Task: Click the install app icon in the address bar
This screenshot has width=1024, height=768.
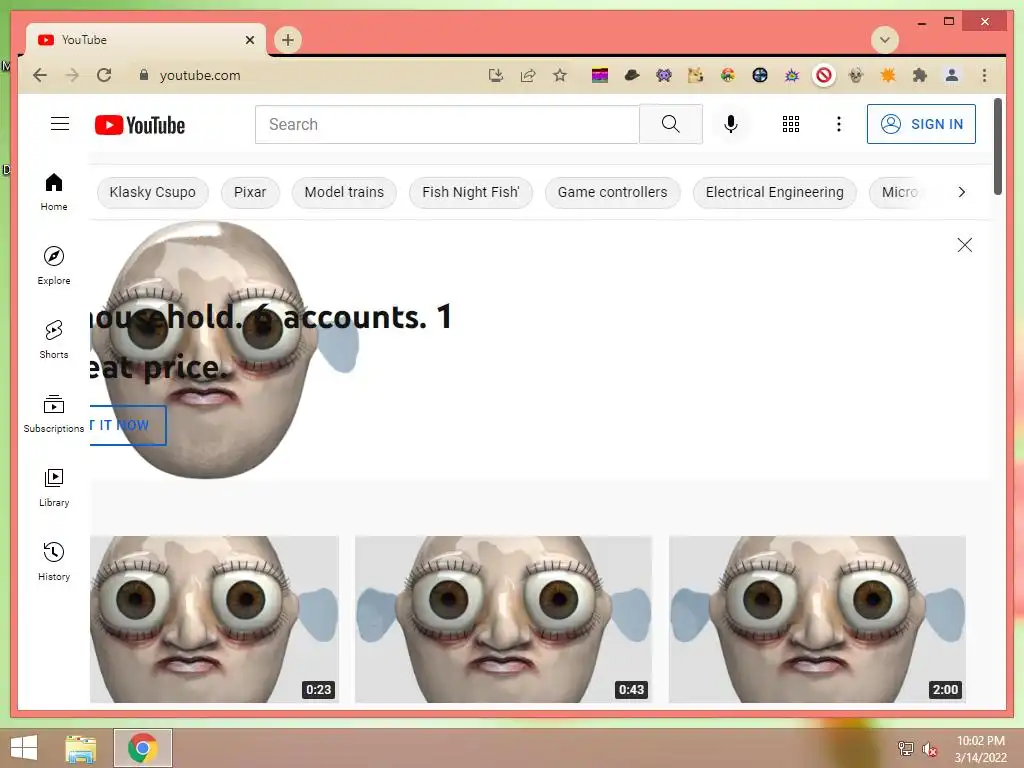Action: point(496,75)
